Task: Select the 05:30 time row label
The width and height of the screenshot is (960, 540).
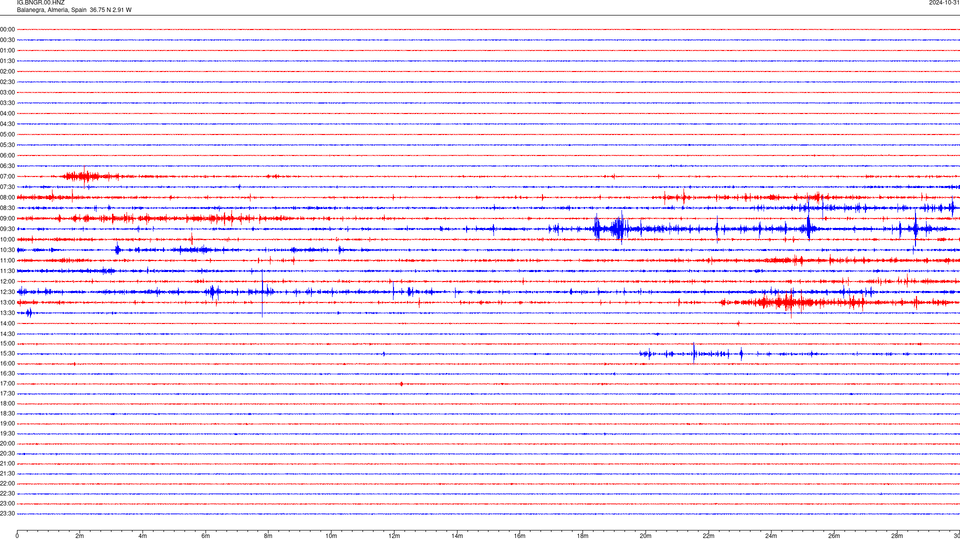Action: 7,145
